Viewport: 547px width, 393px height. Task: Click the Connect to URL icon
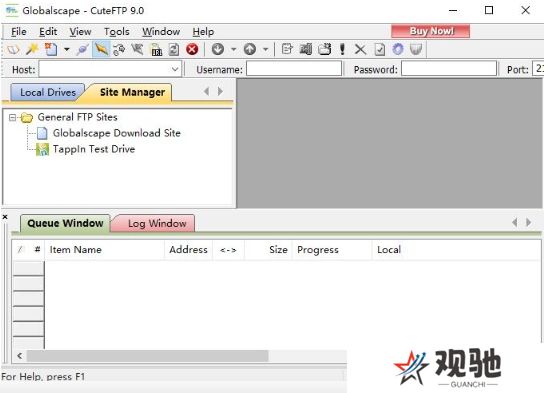[156, 50]
